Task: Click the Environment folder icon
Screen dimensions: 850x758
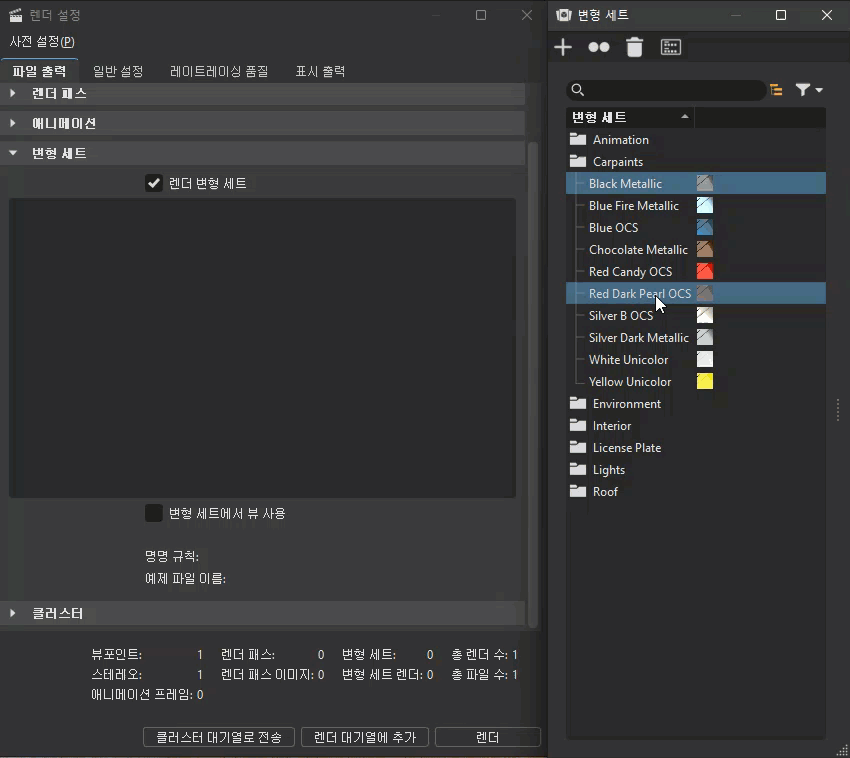Action: tap(578, 403)
